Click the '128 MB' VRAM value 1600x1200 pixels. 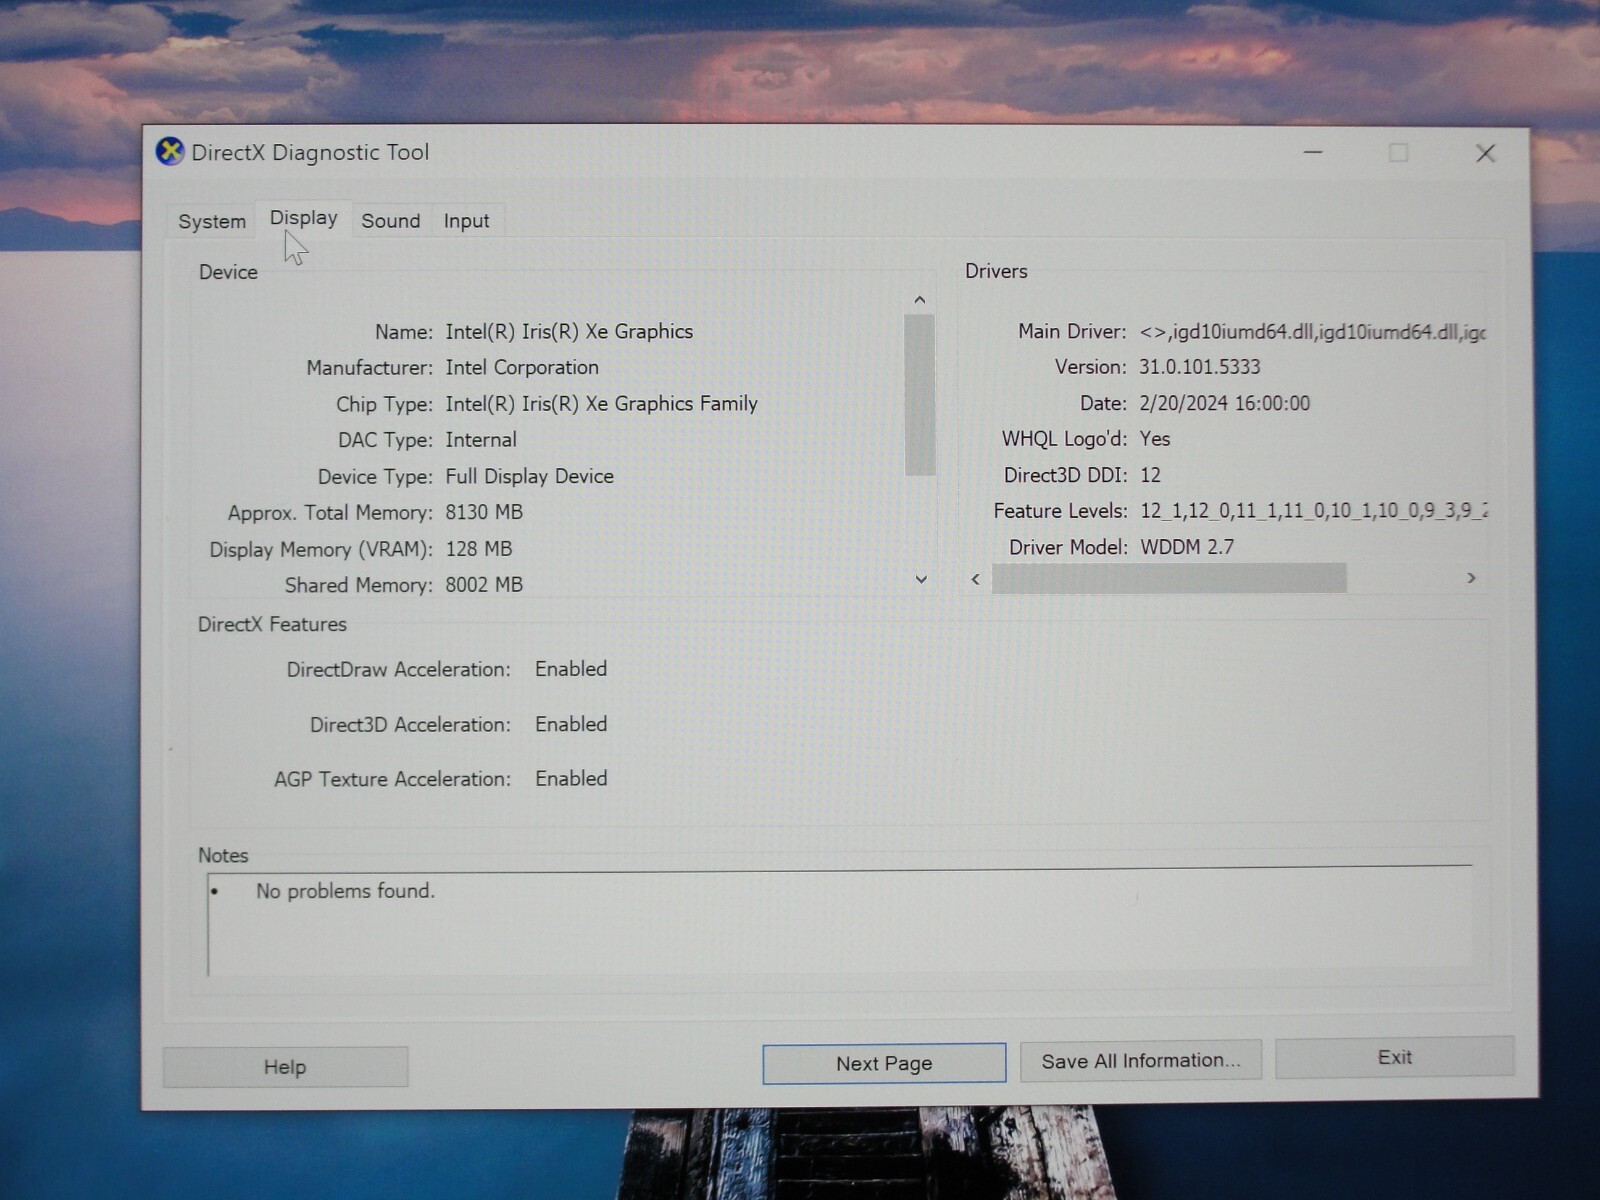[479, 549]
